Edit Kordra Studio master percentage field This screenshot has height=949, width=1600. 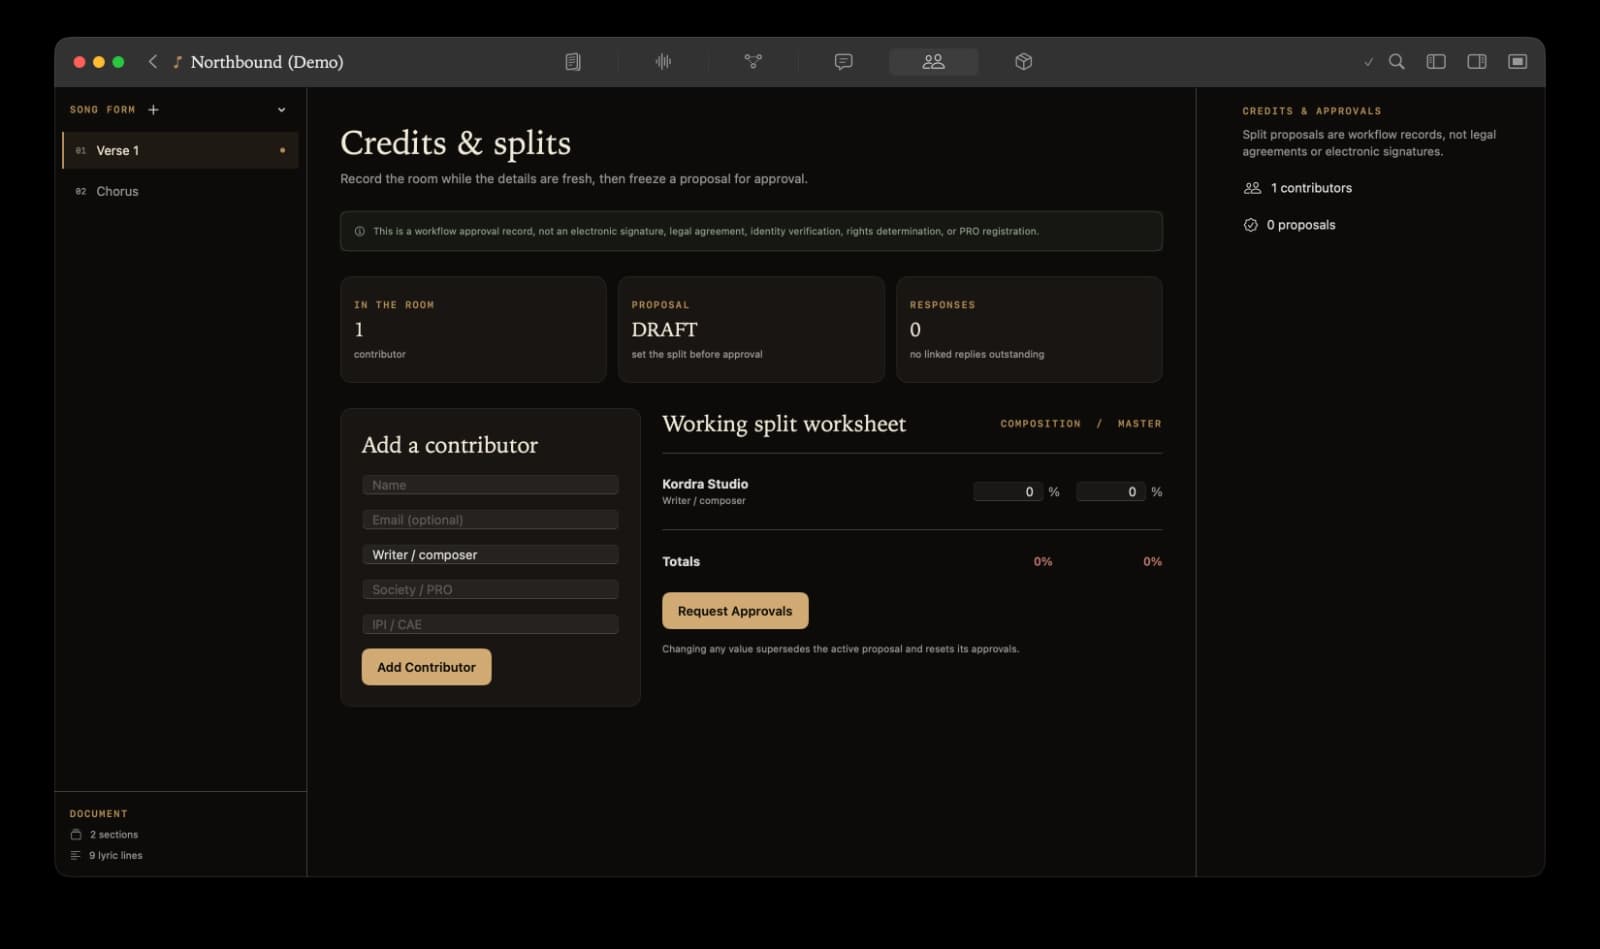1111,492
